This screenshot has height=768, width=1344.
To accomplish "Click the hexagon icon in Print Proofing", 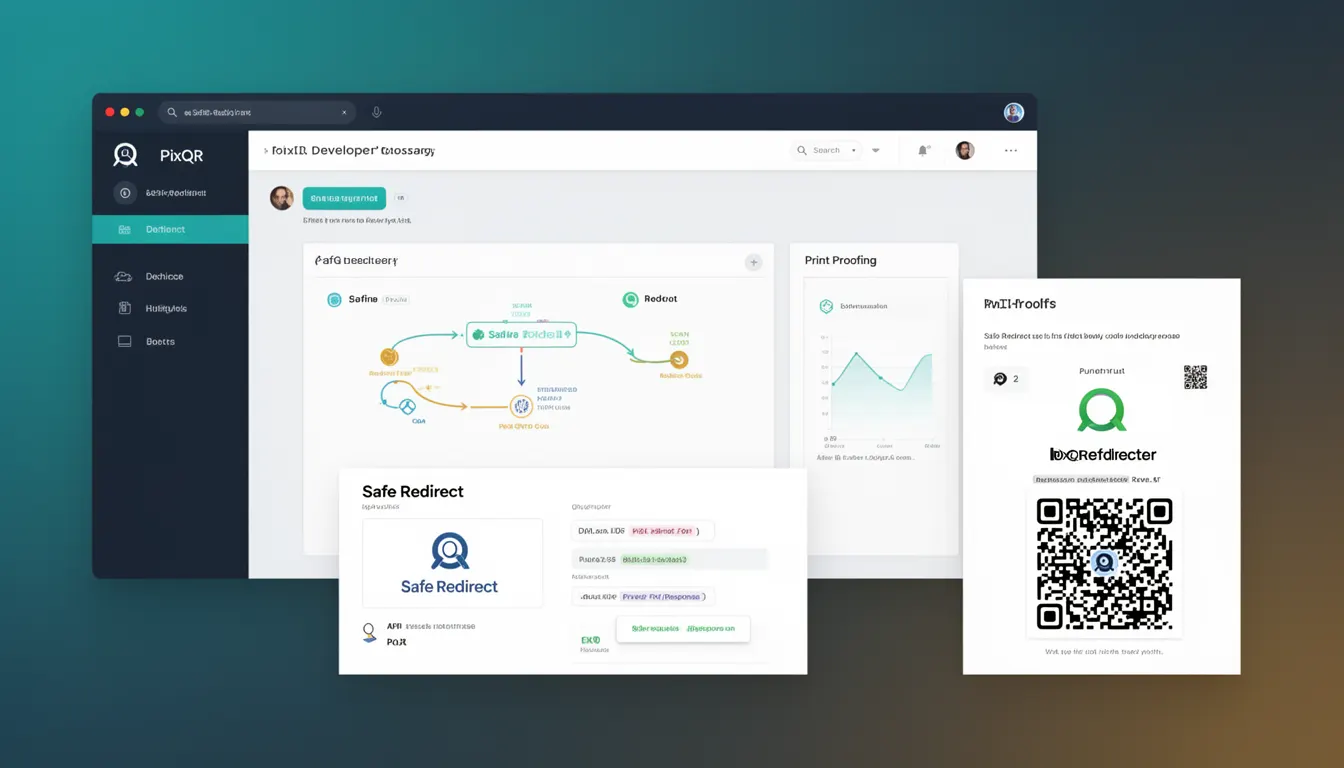I will (826, 306).
